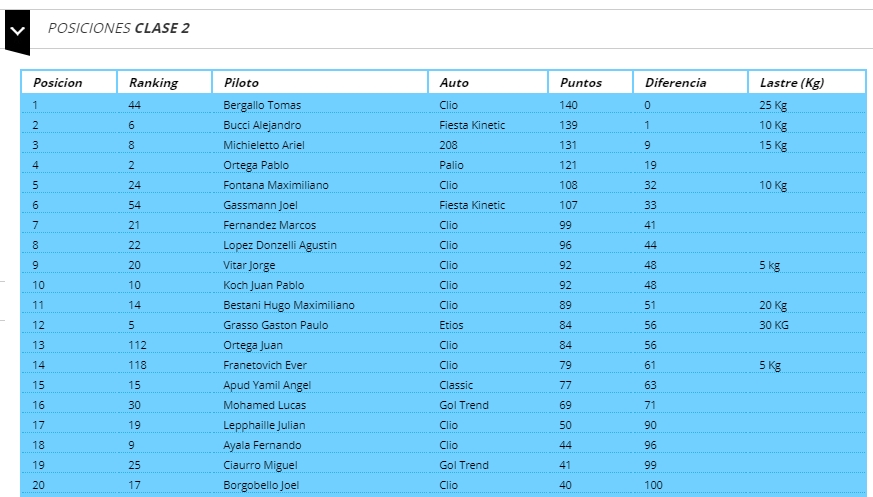Click the Diferencia column header
This screenshot has width=873, height=497.
tap(675, 83)
